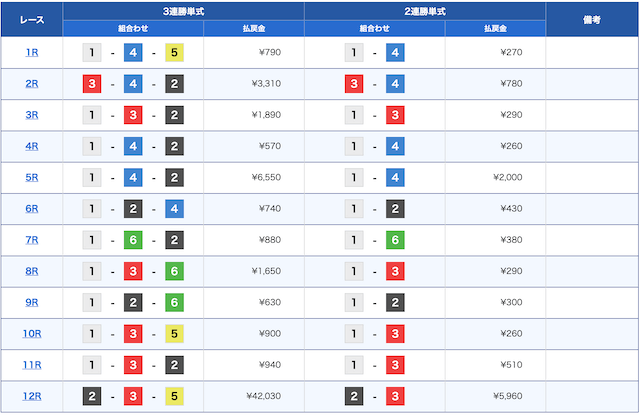640x415 pixels.
Task: Open the 12R race link
Action: pos(32,396)
